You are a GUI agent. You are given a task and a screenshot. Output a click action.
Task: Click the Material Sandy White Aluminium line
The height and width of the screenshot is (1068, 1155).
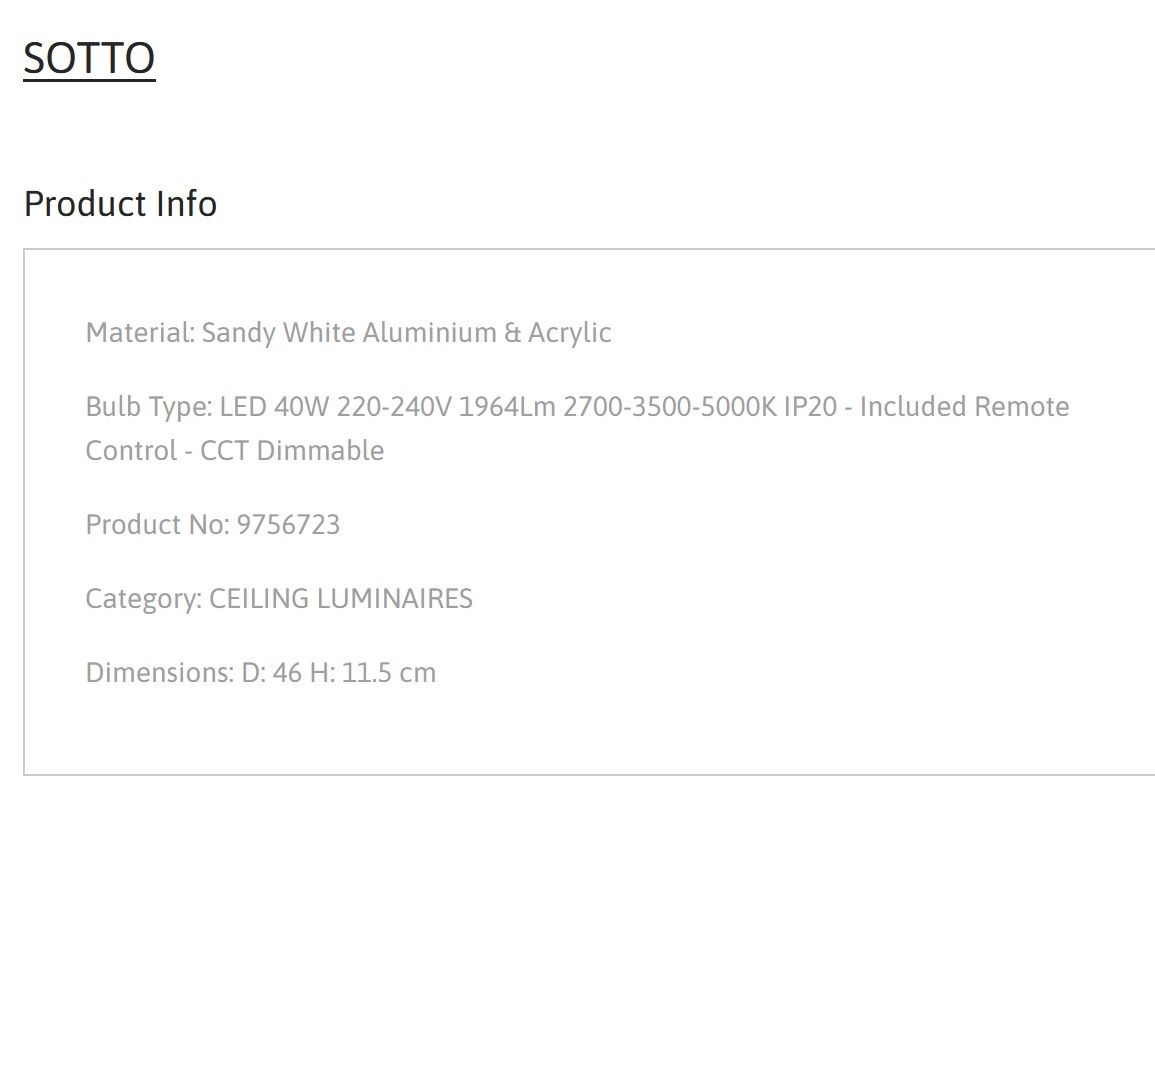(x=348, y=333)
